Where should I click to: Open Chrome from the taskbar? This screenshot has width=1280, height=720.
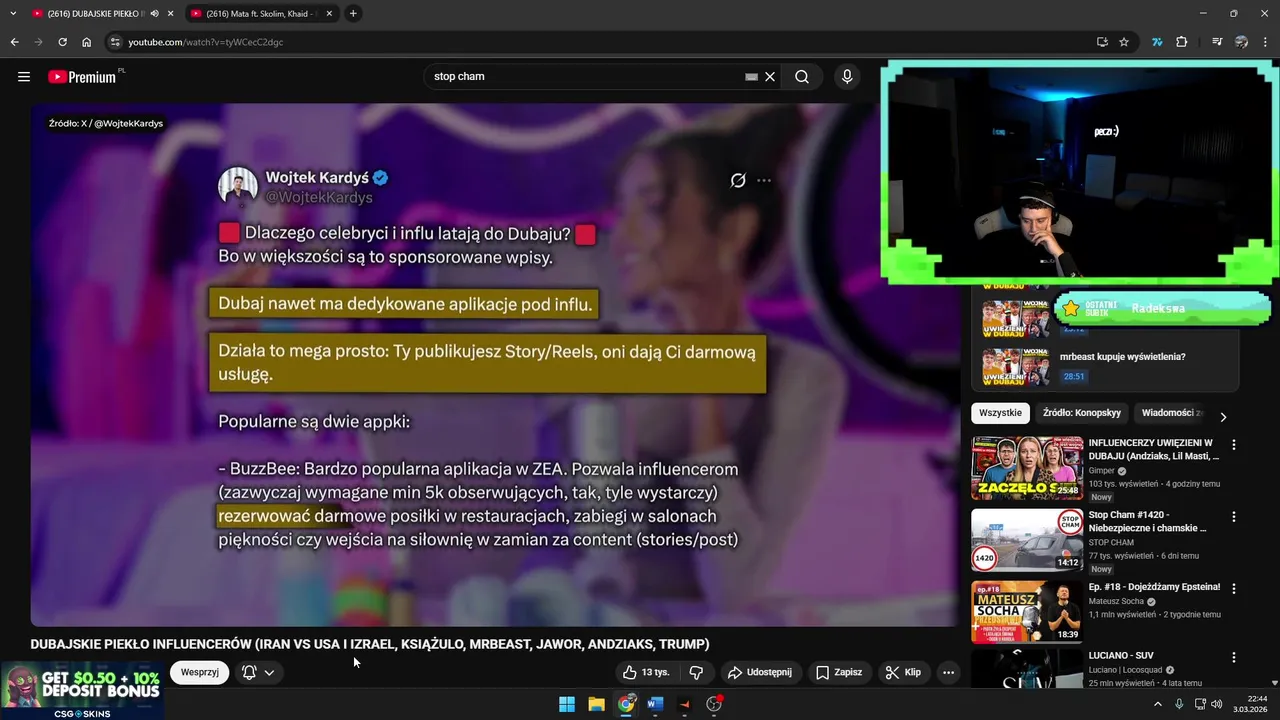pos(626,704)
